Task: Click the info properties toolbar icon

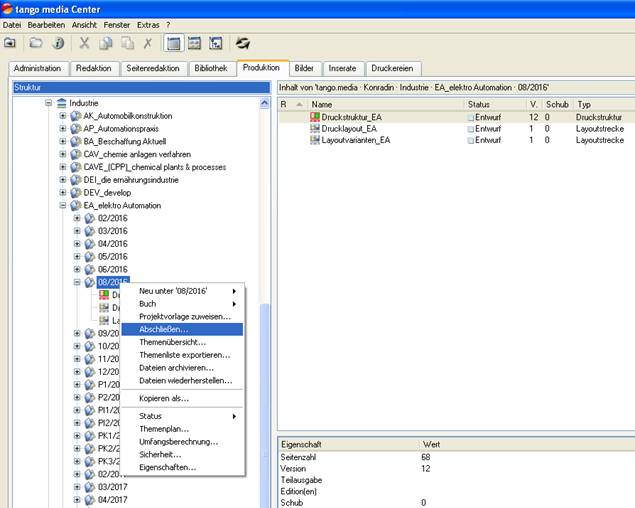Action: coord(58,43)
